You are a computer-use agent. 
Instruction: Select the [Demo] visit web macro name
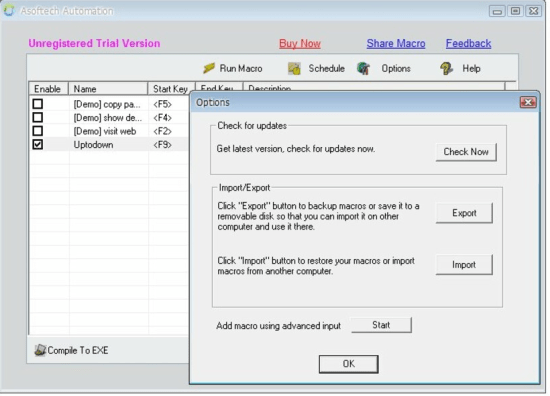tap(105, 131)
